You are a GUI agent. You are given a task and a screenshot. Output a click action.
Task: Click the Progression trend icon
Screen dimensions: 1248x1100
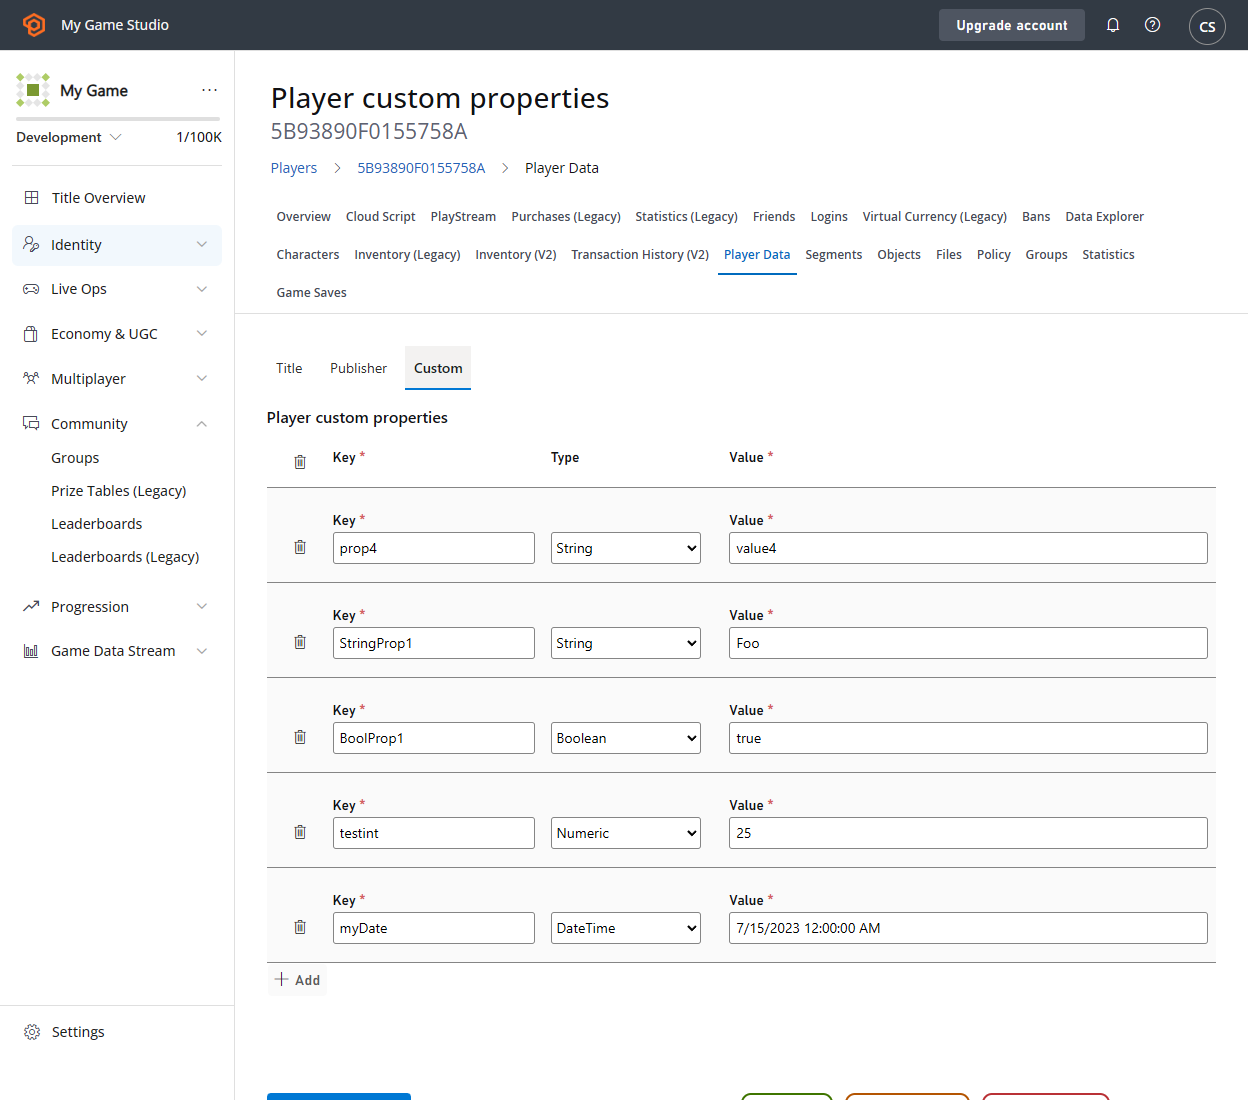(31, 607)
